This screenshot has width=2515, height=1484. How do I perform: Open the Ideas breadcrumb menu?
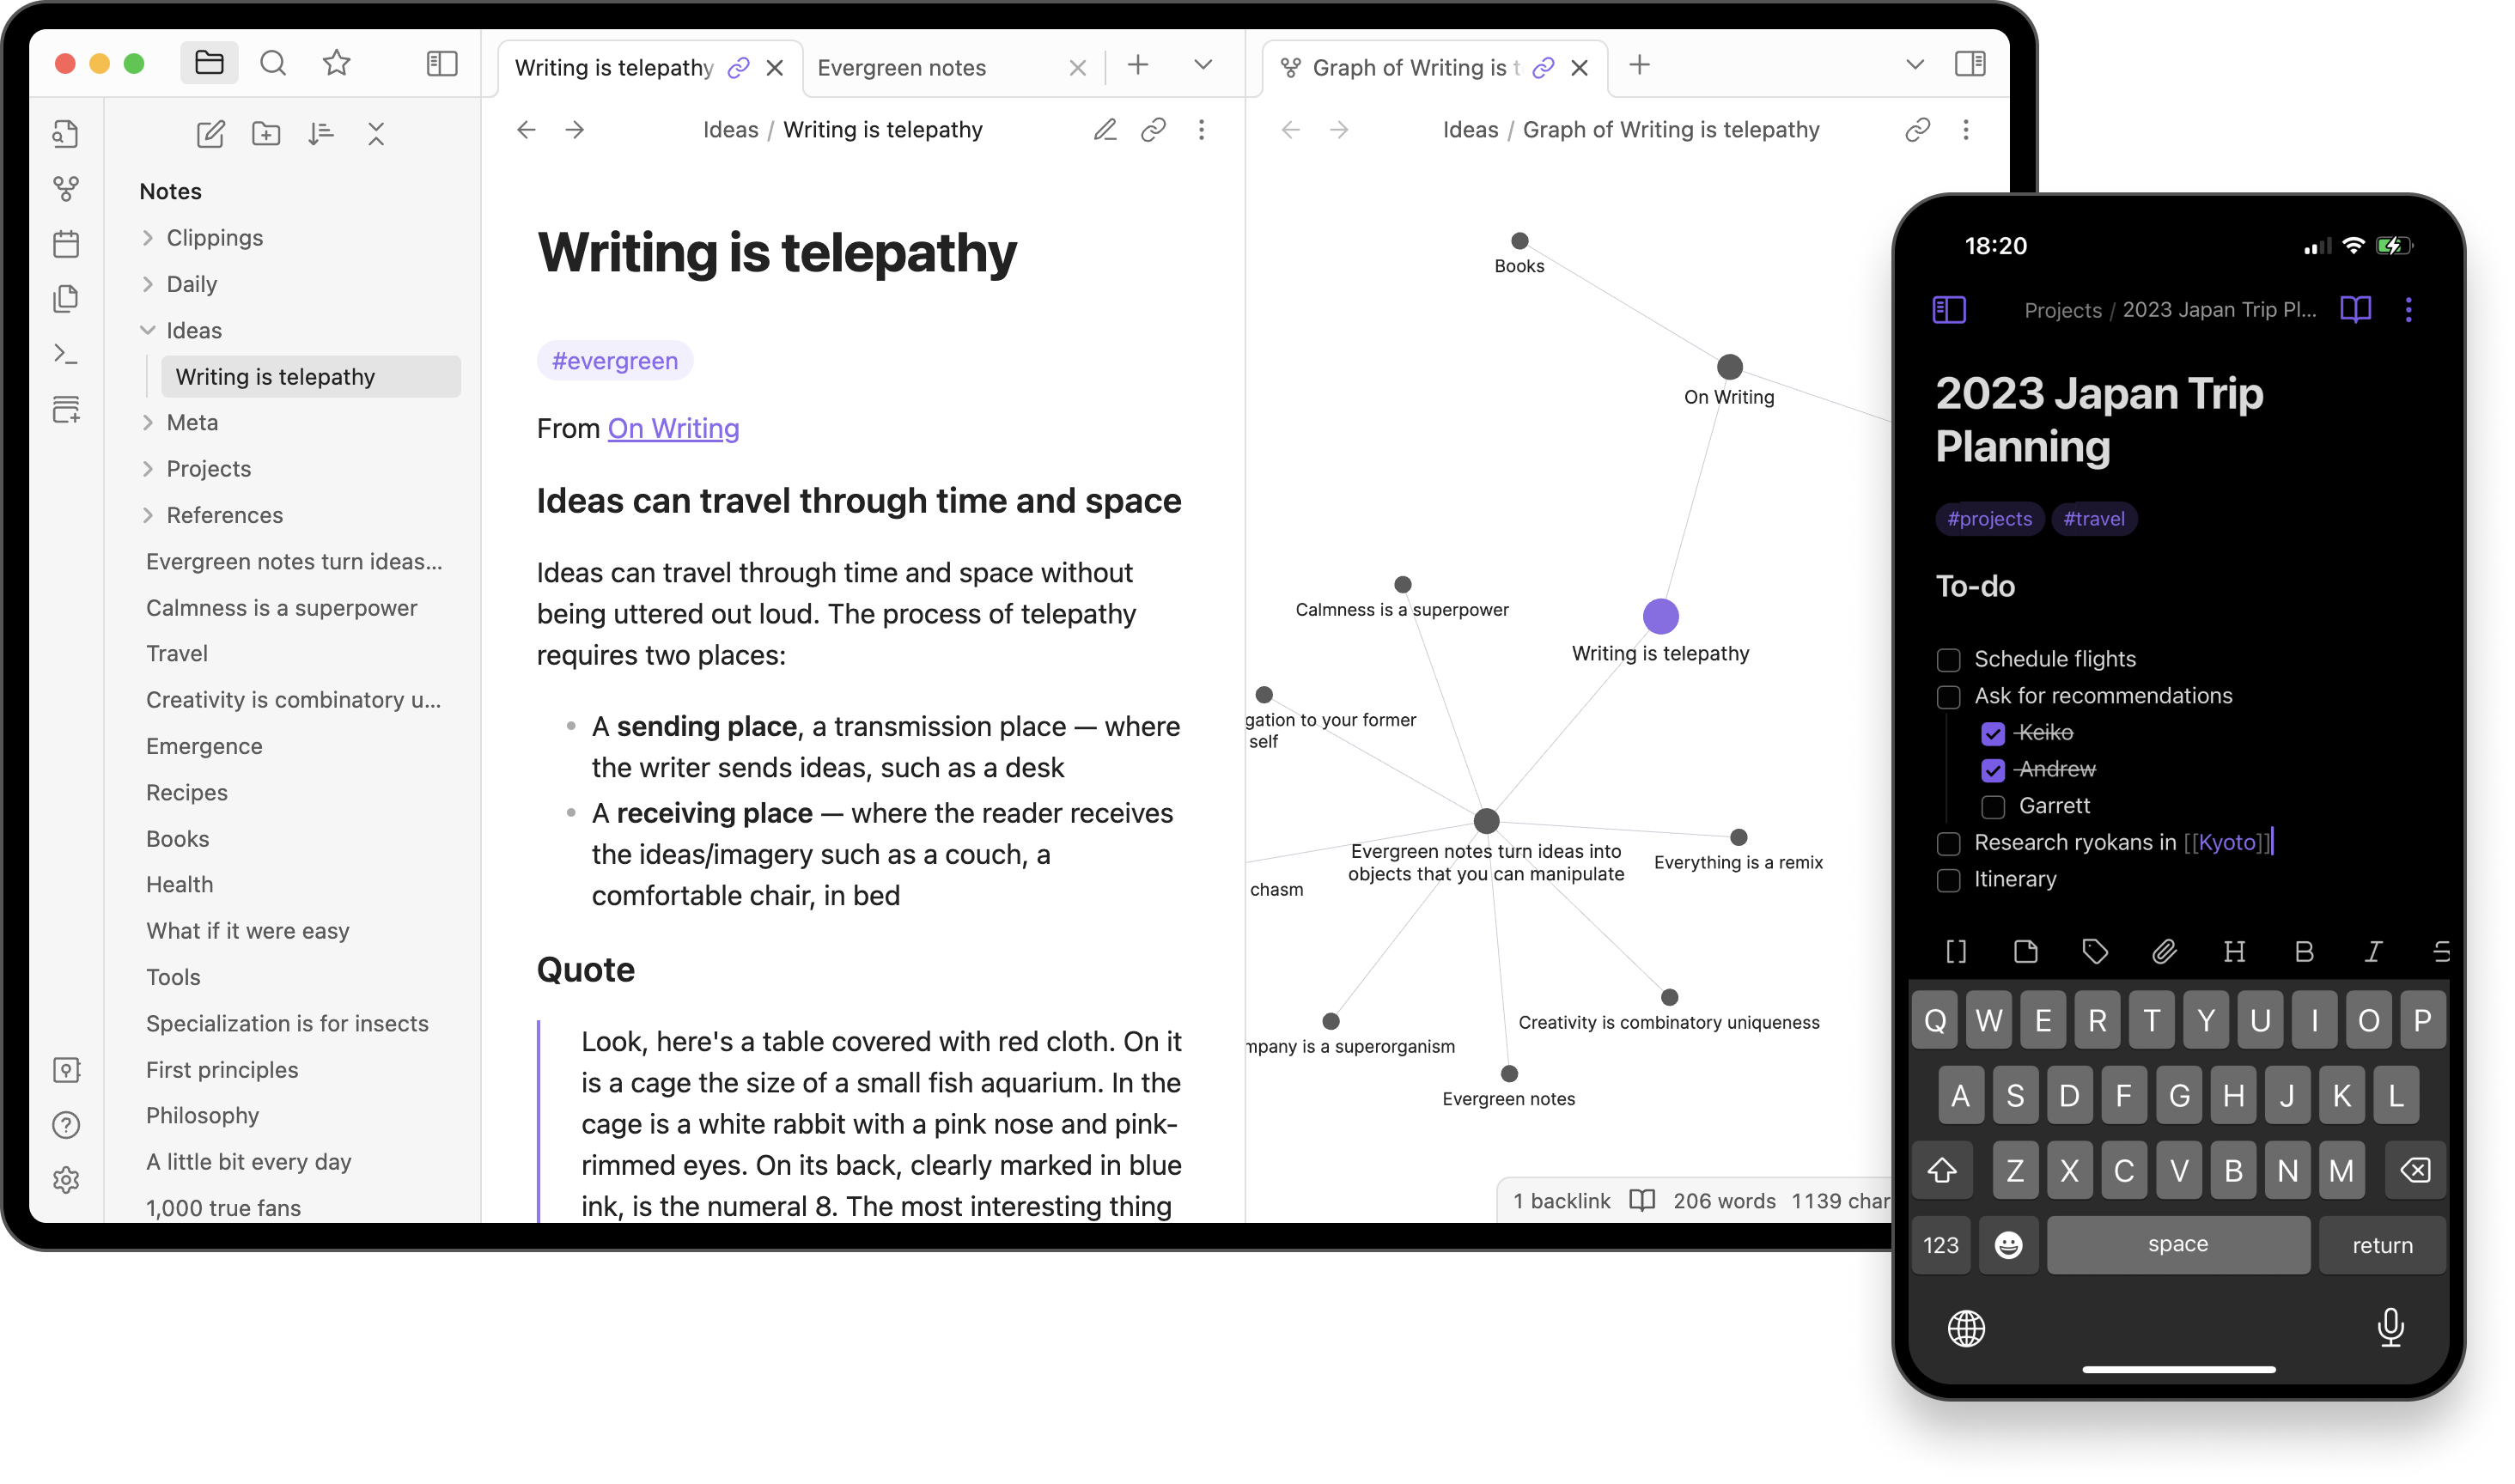tap(729, 129)
